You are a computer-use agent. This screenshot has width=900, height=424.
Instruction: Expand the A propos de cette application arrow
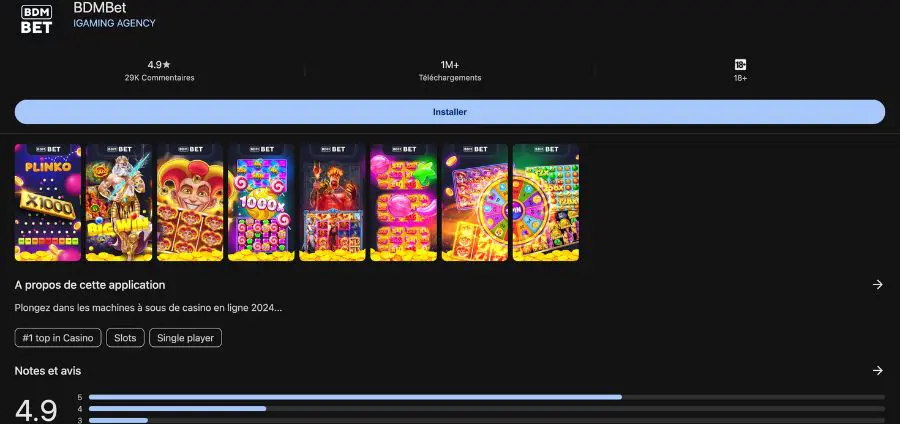click(x=877, y=285)
